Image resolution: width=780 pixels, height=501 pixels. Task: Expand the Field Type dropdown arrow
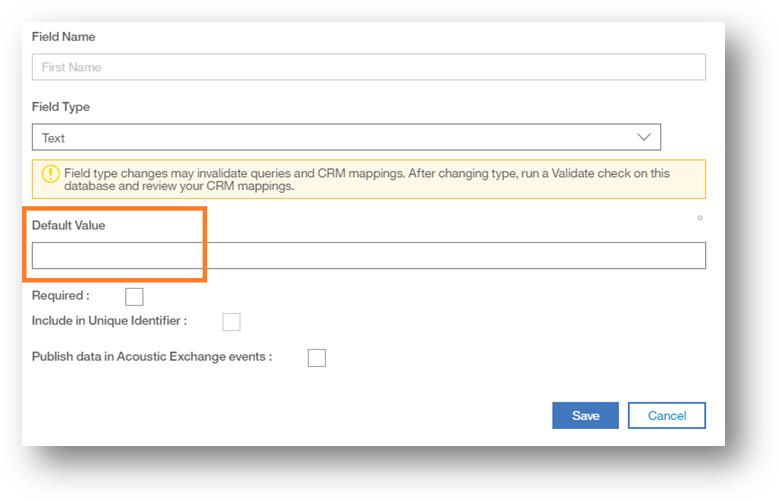click(x=643, y=137)
